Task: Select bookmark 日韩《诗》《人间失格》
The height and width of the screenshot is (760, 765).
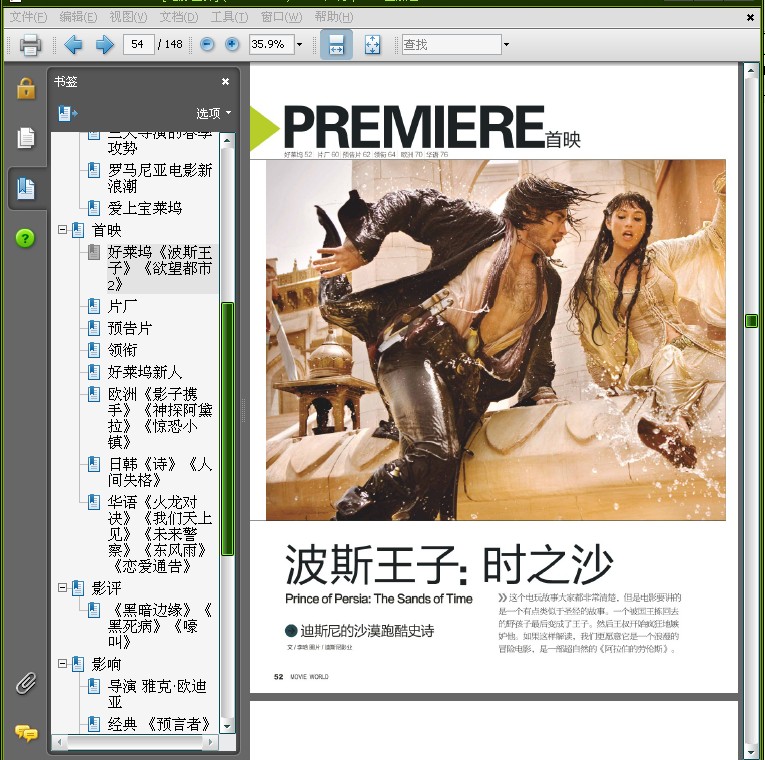Action: 160,472
